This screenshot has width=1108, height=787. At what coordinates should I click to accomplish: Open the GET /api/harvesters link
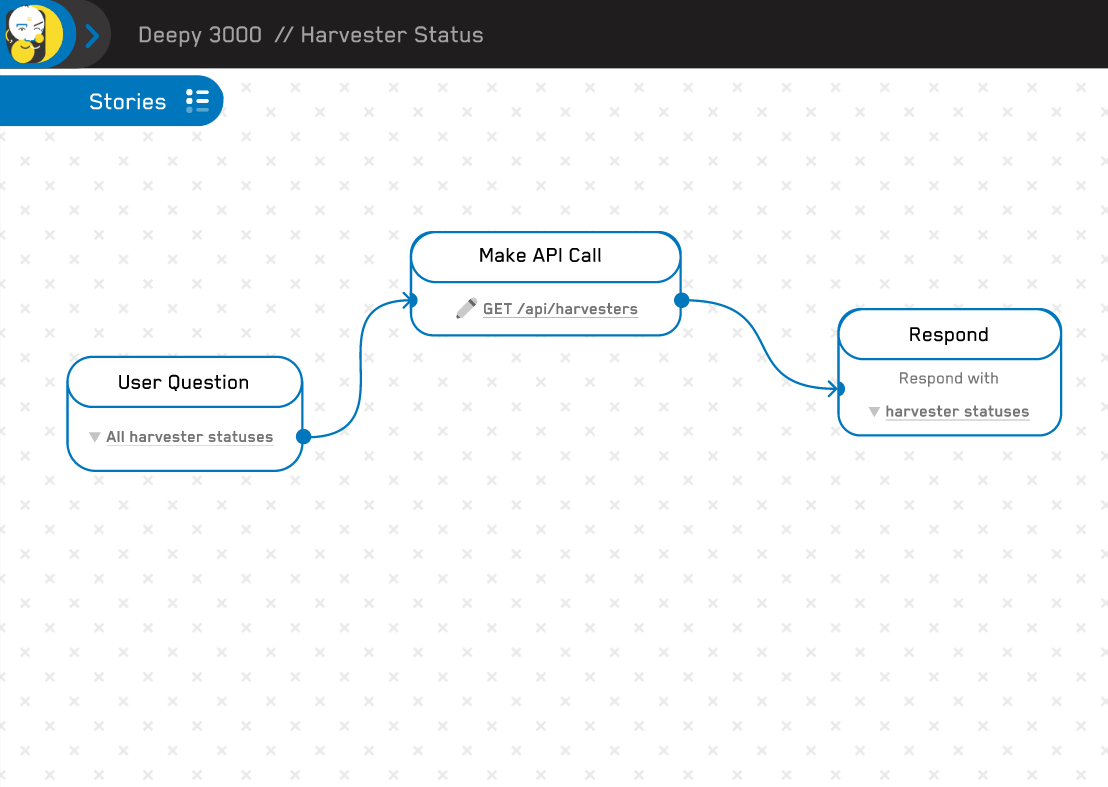click(559, 308)
